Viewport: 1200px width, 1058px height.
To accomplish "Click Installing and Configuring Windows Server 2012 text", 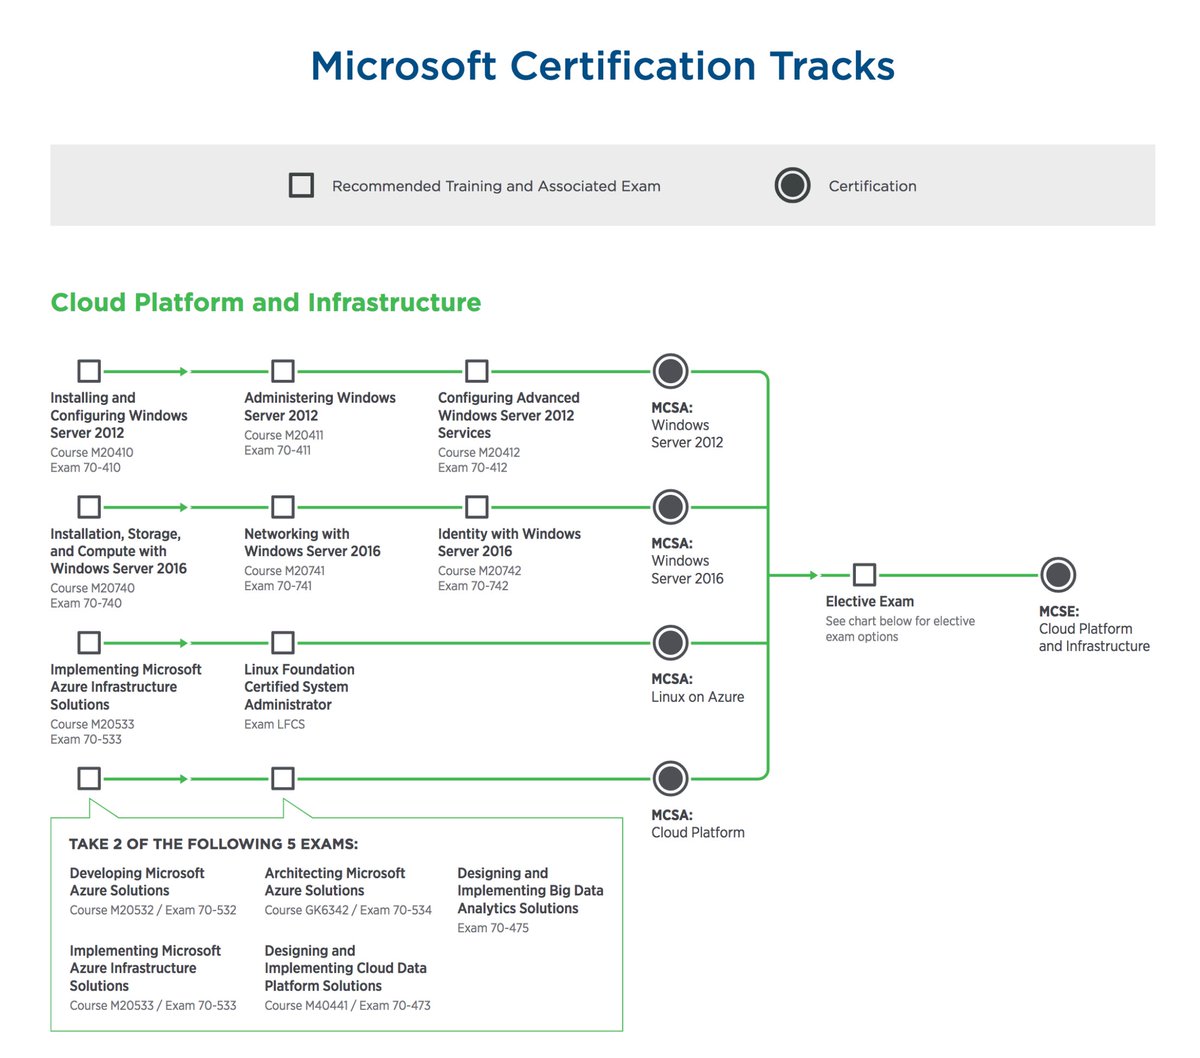I will (119, 415).
